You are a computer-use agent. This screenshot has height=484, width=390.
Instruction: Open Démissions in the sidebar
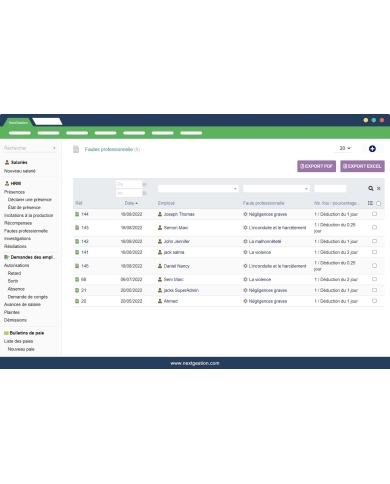point(15,320)
